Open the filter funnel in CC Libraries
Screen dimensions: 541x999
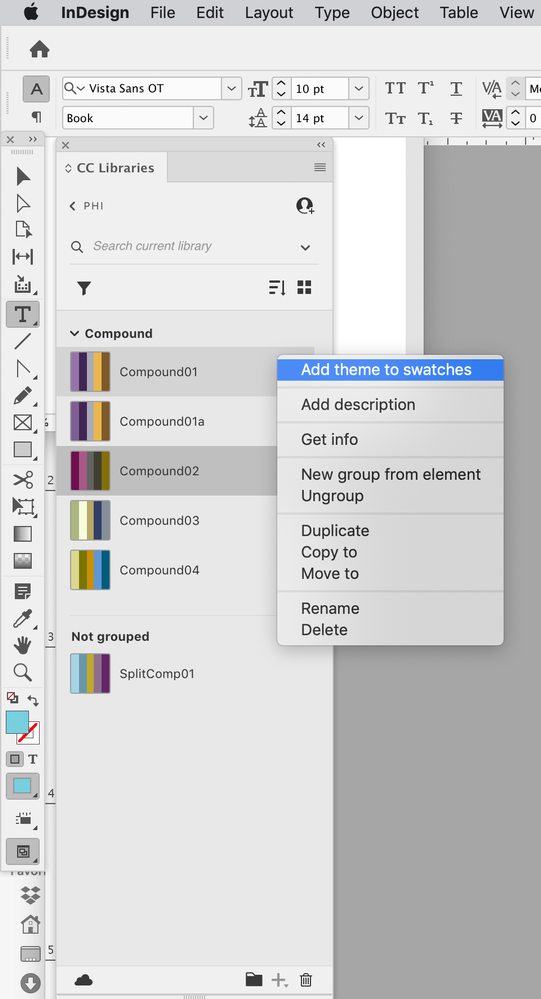point(84,288)
